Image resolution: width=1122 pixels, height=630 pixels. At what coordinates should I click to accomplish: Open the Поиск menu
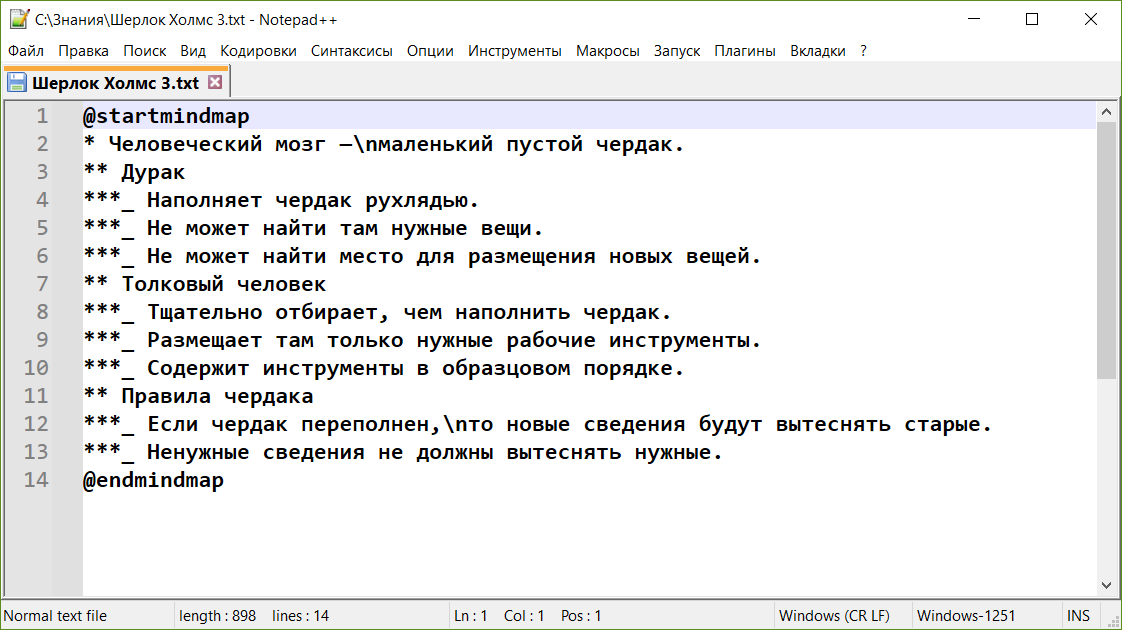click(145, 51)
